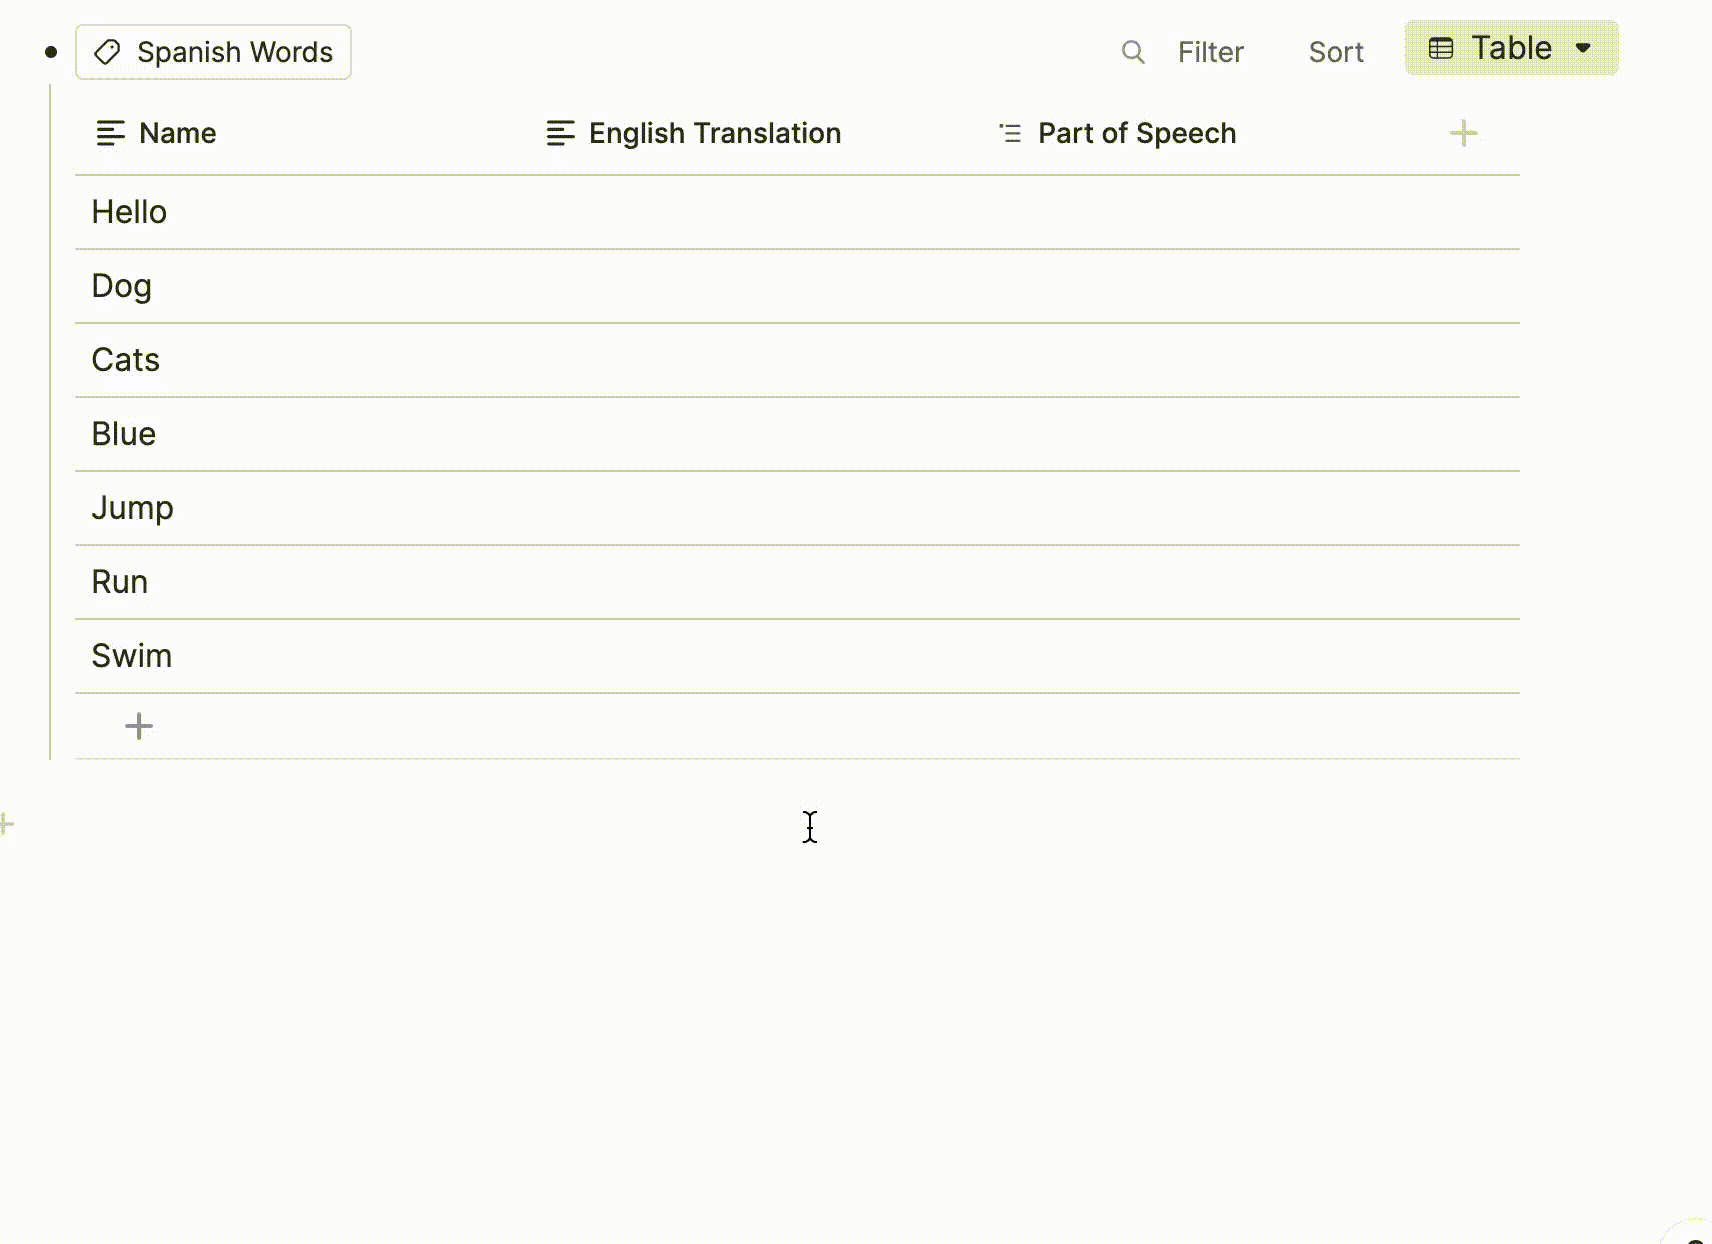Open search with the magnifier icon

pyautogui.click(x=1133, y=51)
